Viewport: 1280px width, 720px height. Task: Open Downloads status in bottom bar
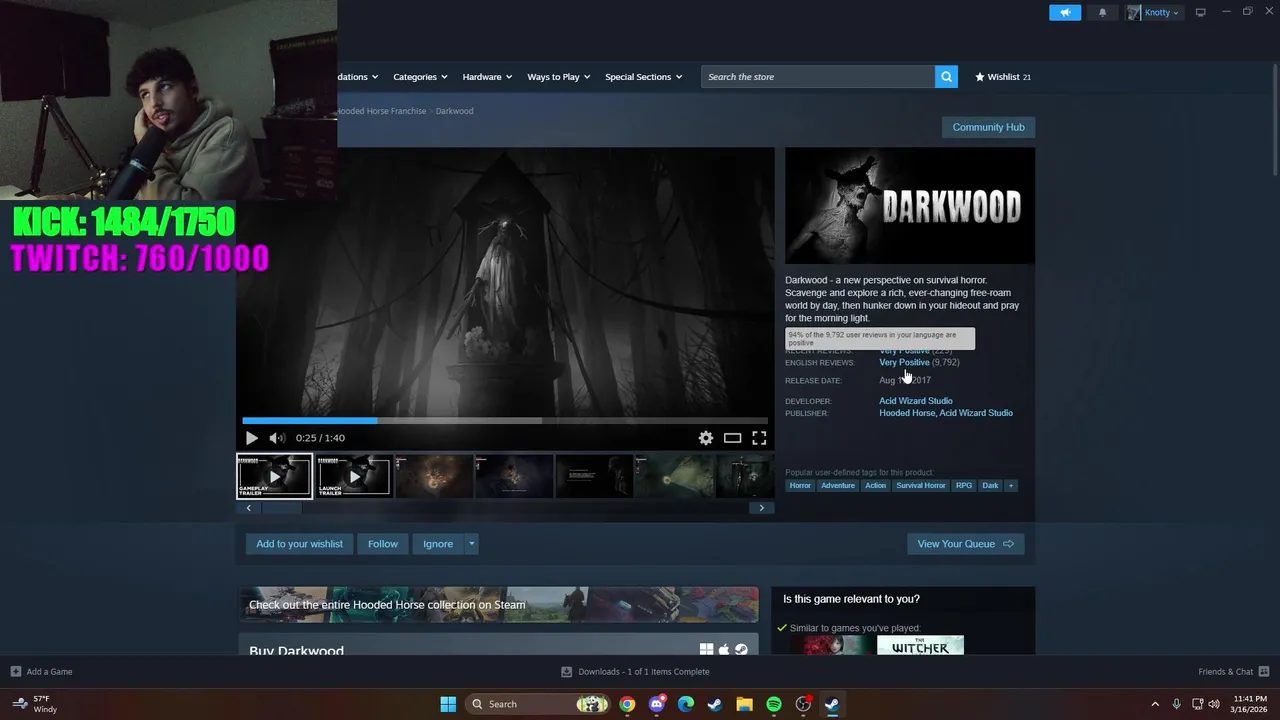636,672
